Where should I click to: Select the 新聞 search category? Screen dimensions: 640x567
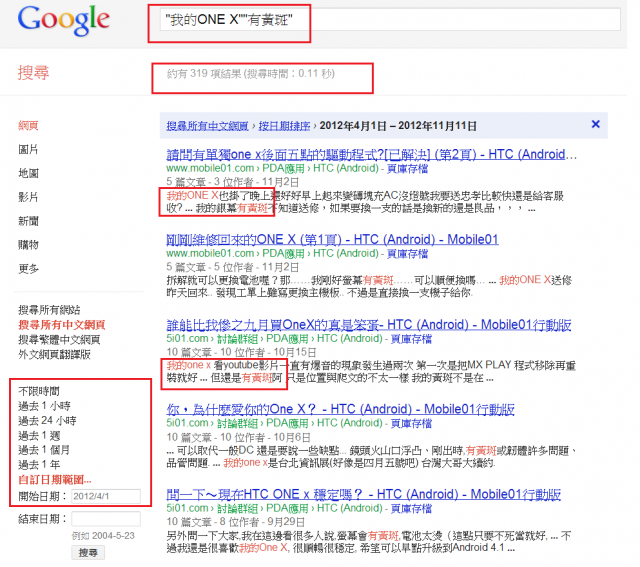tap(28, 221)
